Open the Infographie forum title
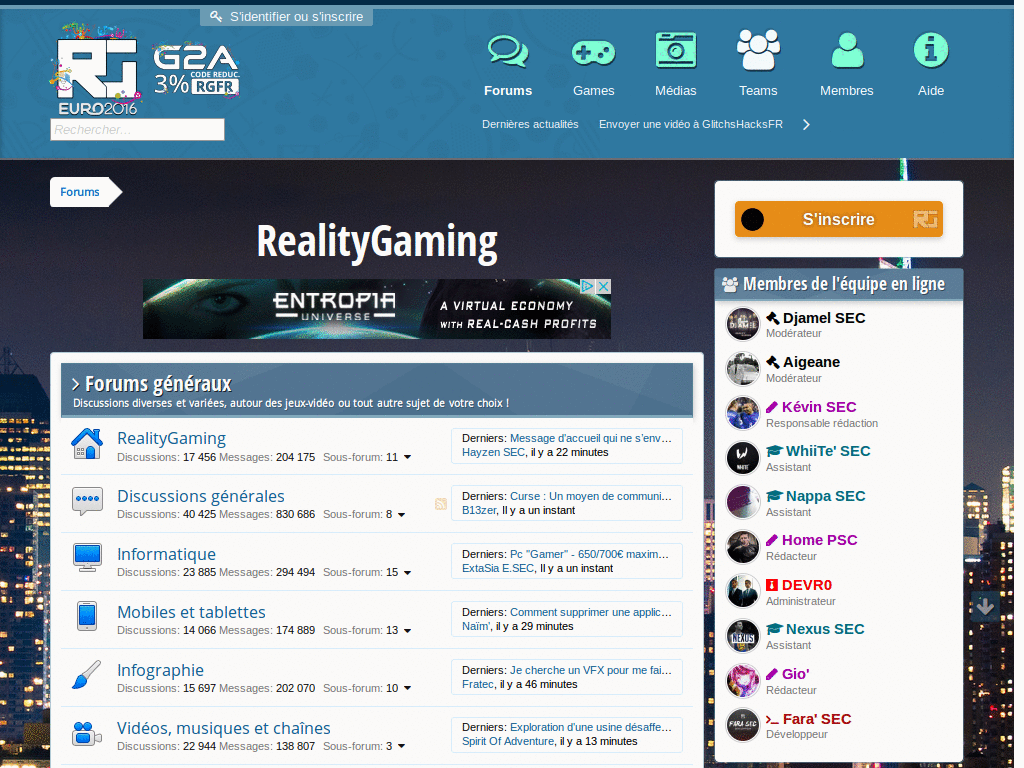Image resolution: width=1024 pixels, height=768 pixels. 161,670
